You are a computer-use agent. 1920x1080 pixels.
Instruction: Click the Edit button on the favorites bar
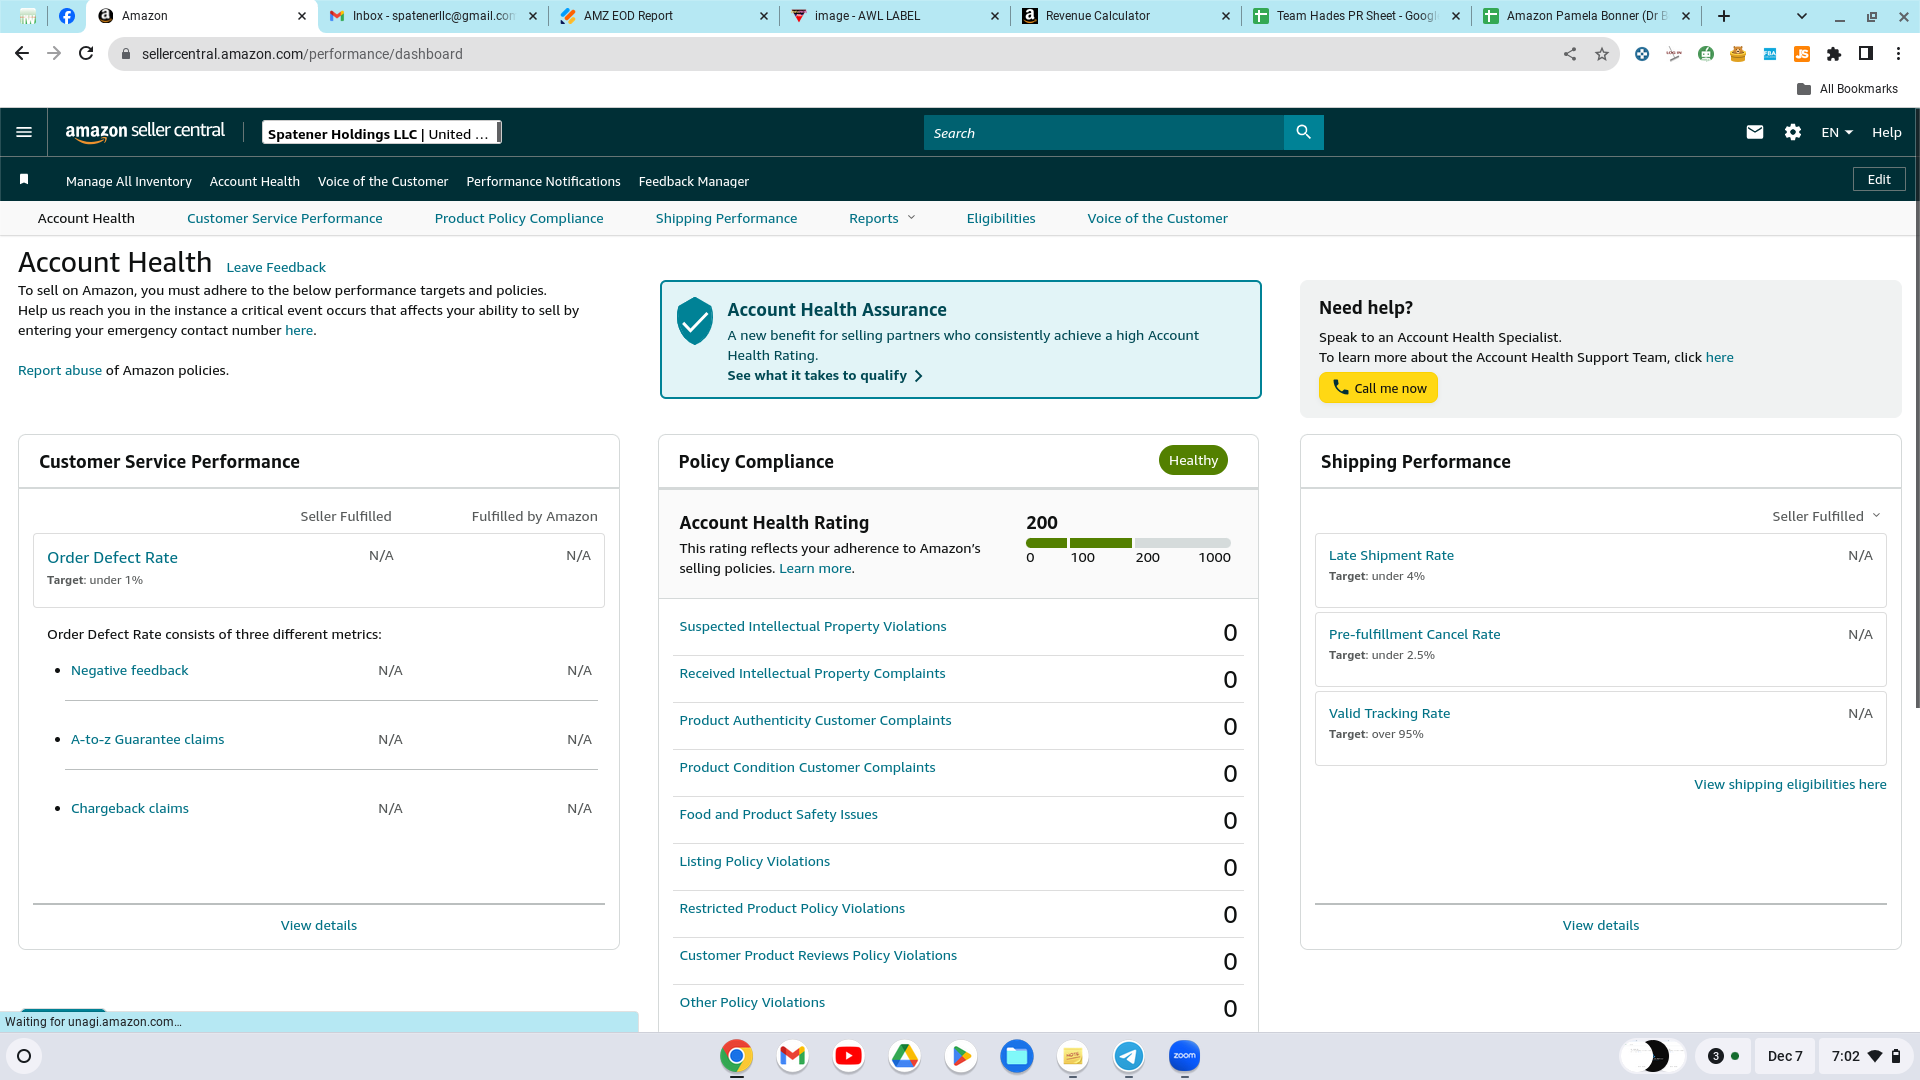coord(1879,180)
